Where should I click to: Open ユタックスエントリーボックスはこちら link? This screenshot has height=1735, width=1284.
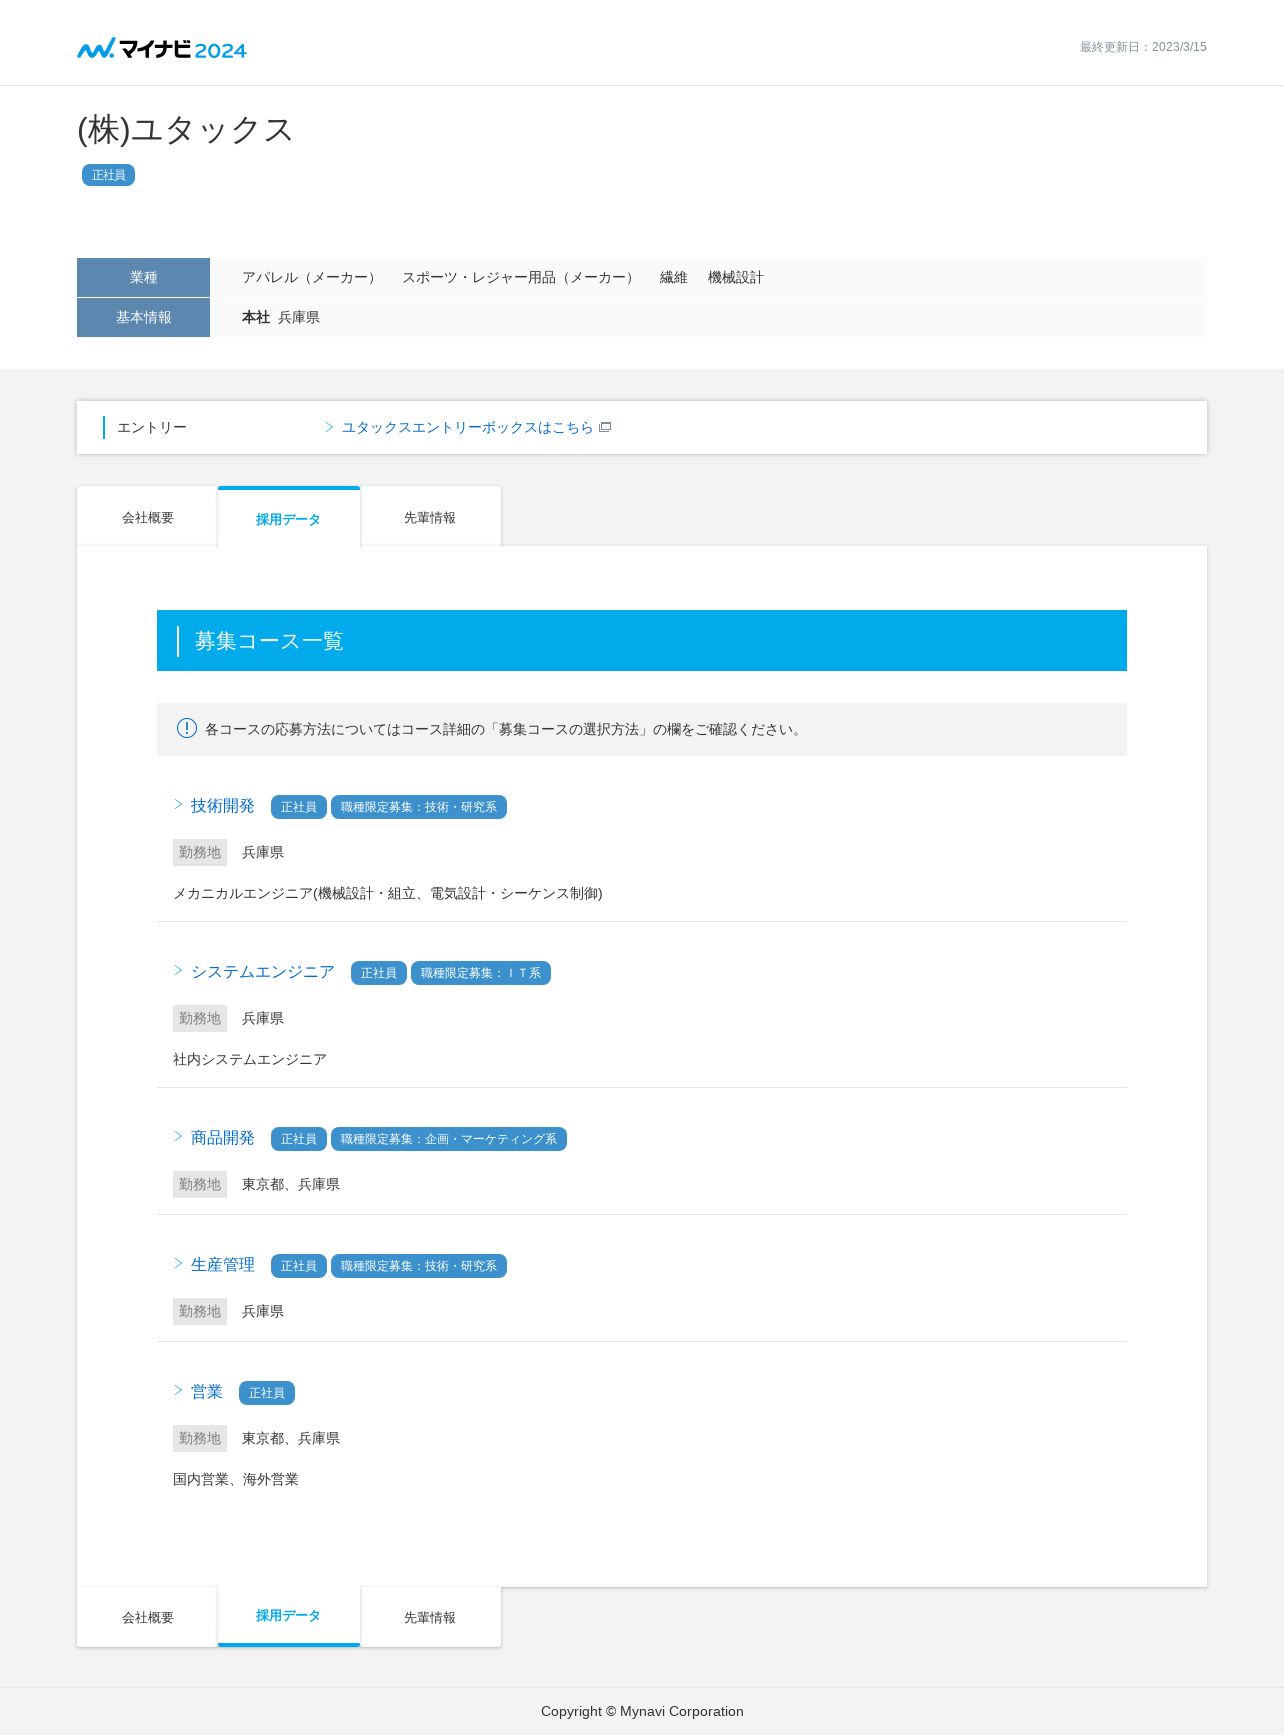tap(467, 427)
